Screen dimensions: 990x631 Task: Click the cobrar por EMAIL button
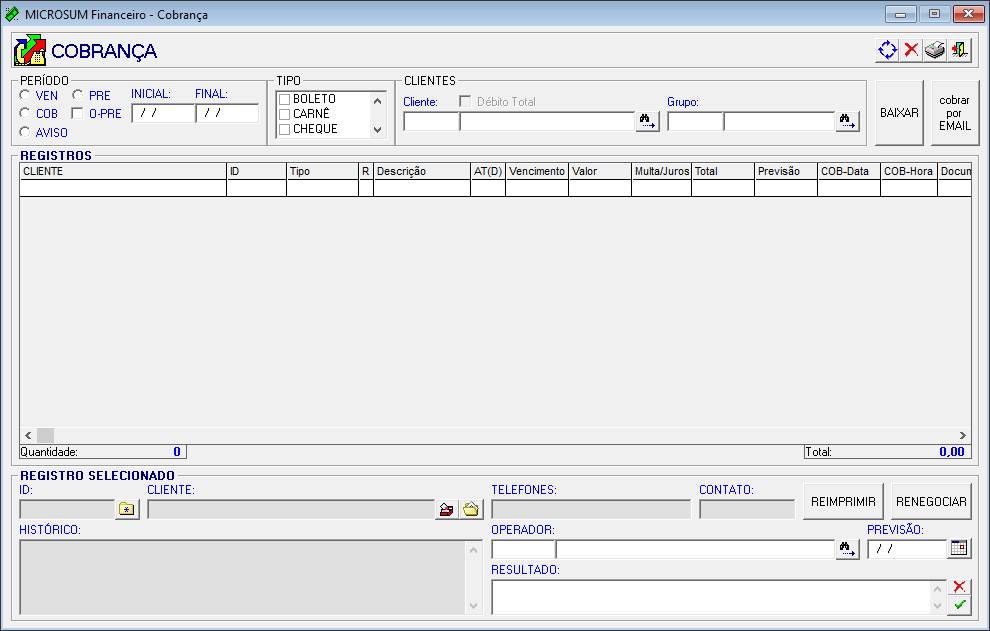click(x=954, y=113)
